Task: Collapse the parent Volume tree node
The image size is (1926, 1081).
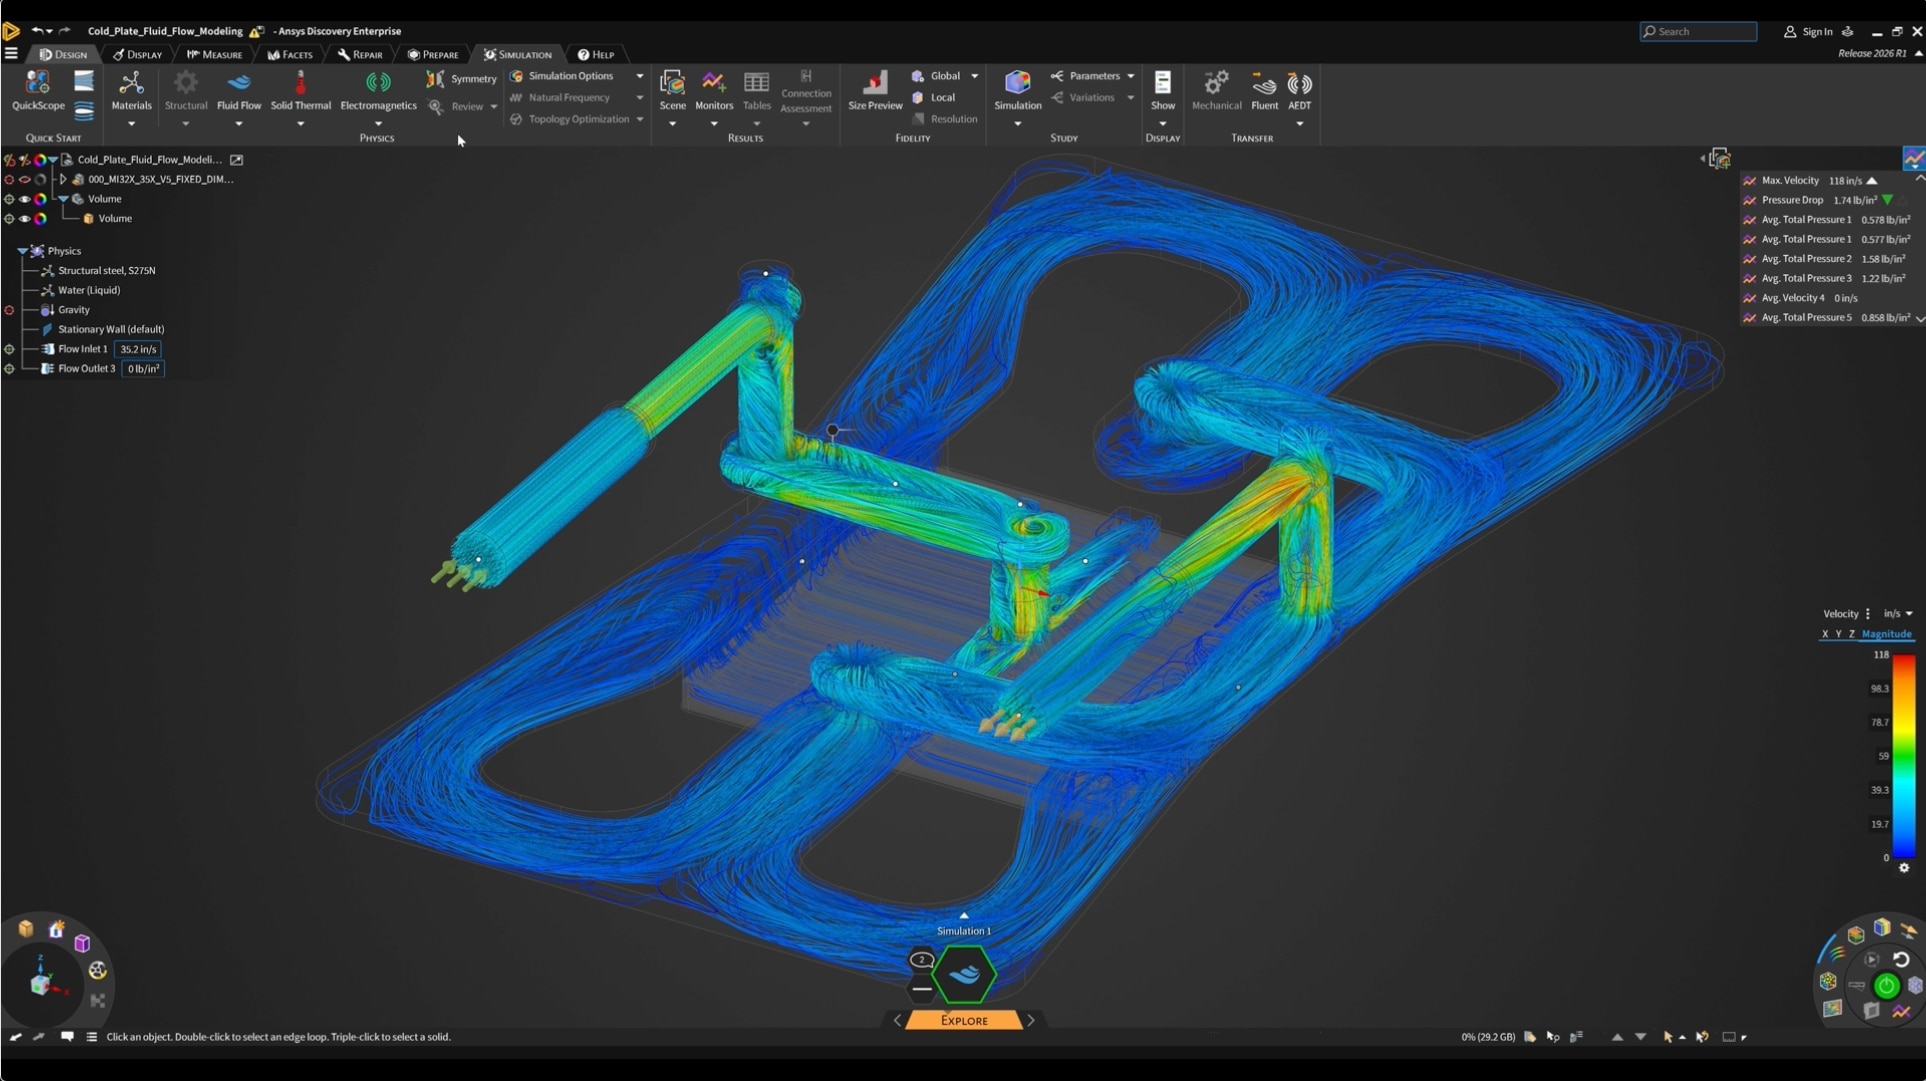Action: (63, 199)
